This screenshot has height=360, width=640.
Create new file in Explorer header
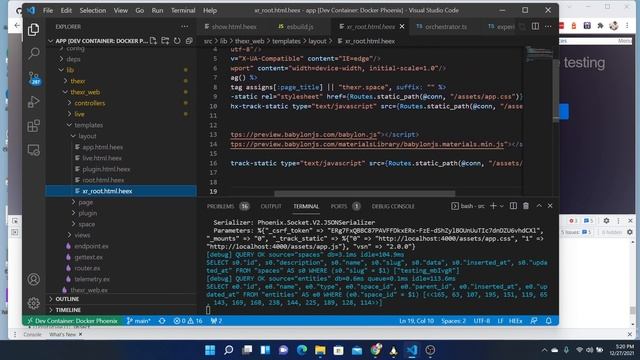tap(153, 41)
